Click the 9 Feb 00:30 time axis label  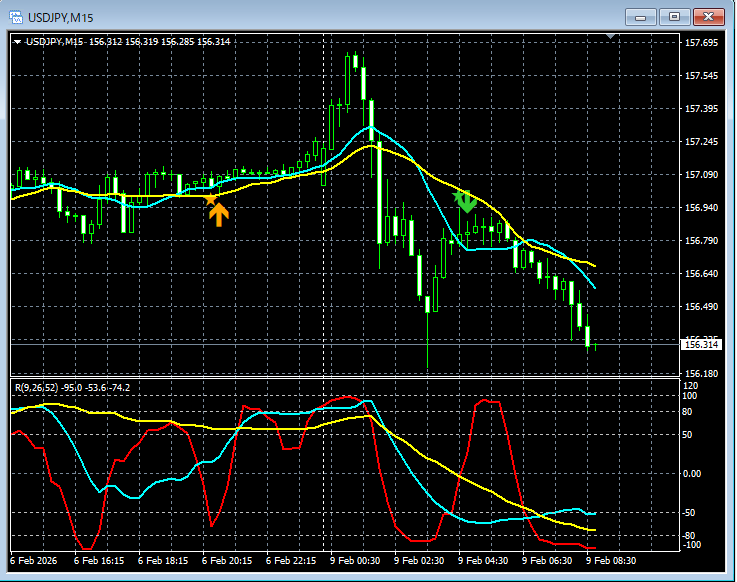355,561
